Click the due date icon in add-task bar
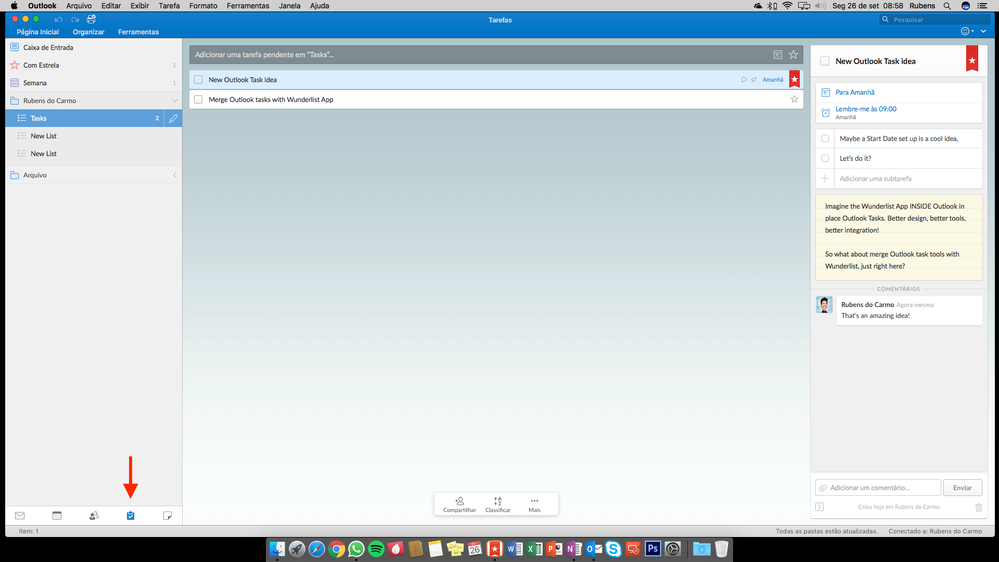This screenshot has width=999, height=562. tap(777, 55)
